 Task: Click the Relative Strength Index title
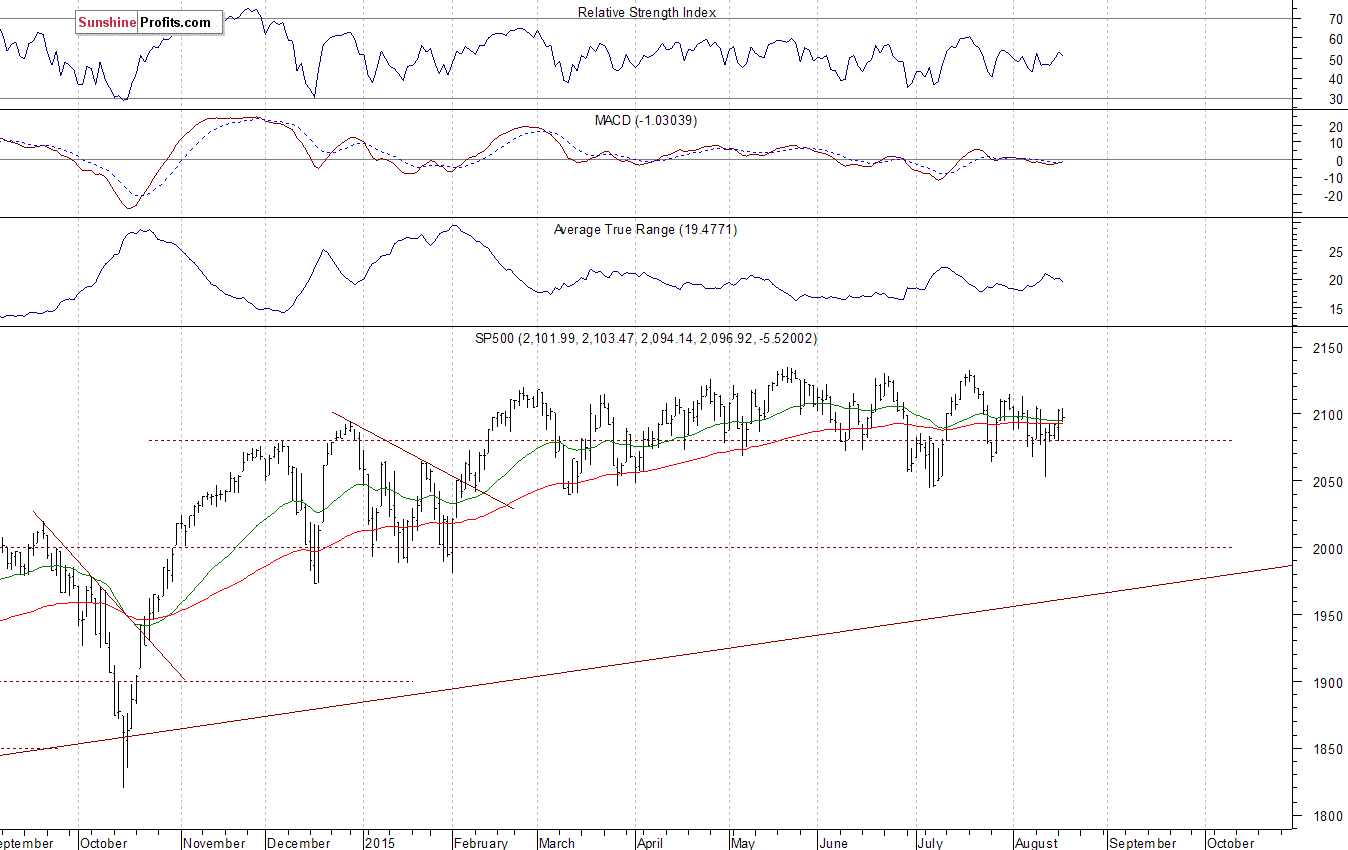pos(647,12)
